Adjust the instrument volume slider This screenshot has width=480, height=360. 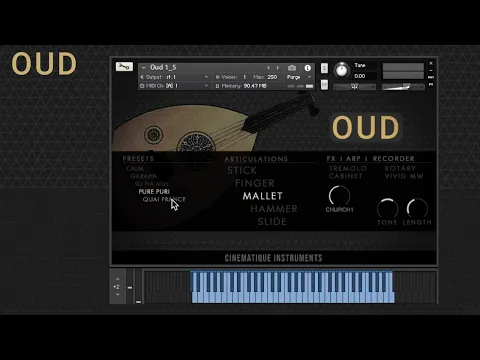tap(403, 87)
